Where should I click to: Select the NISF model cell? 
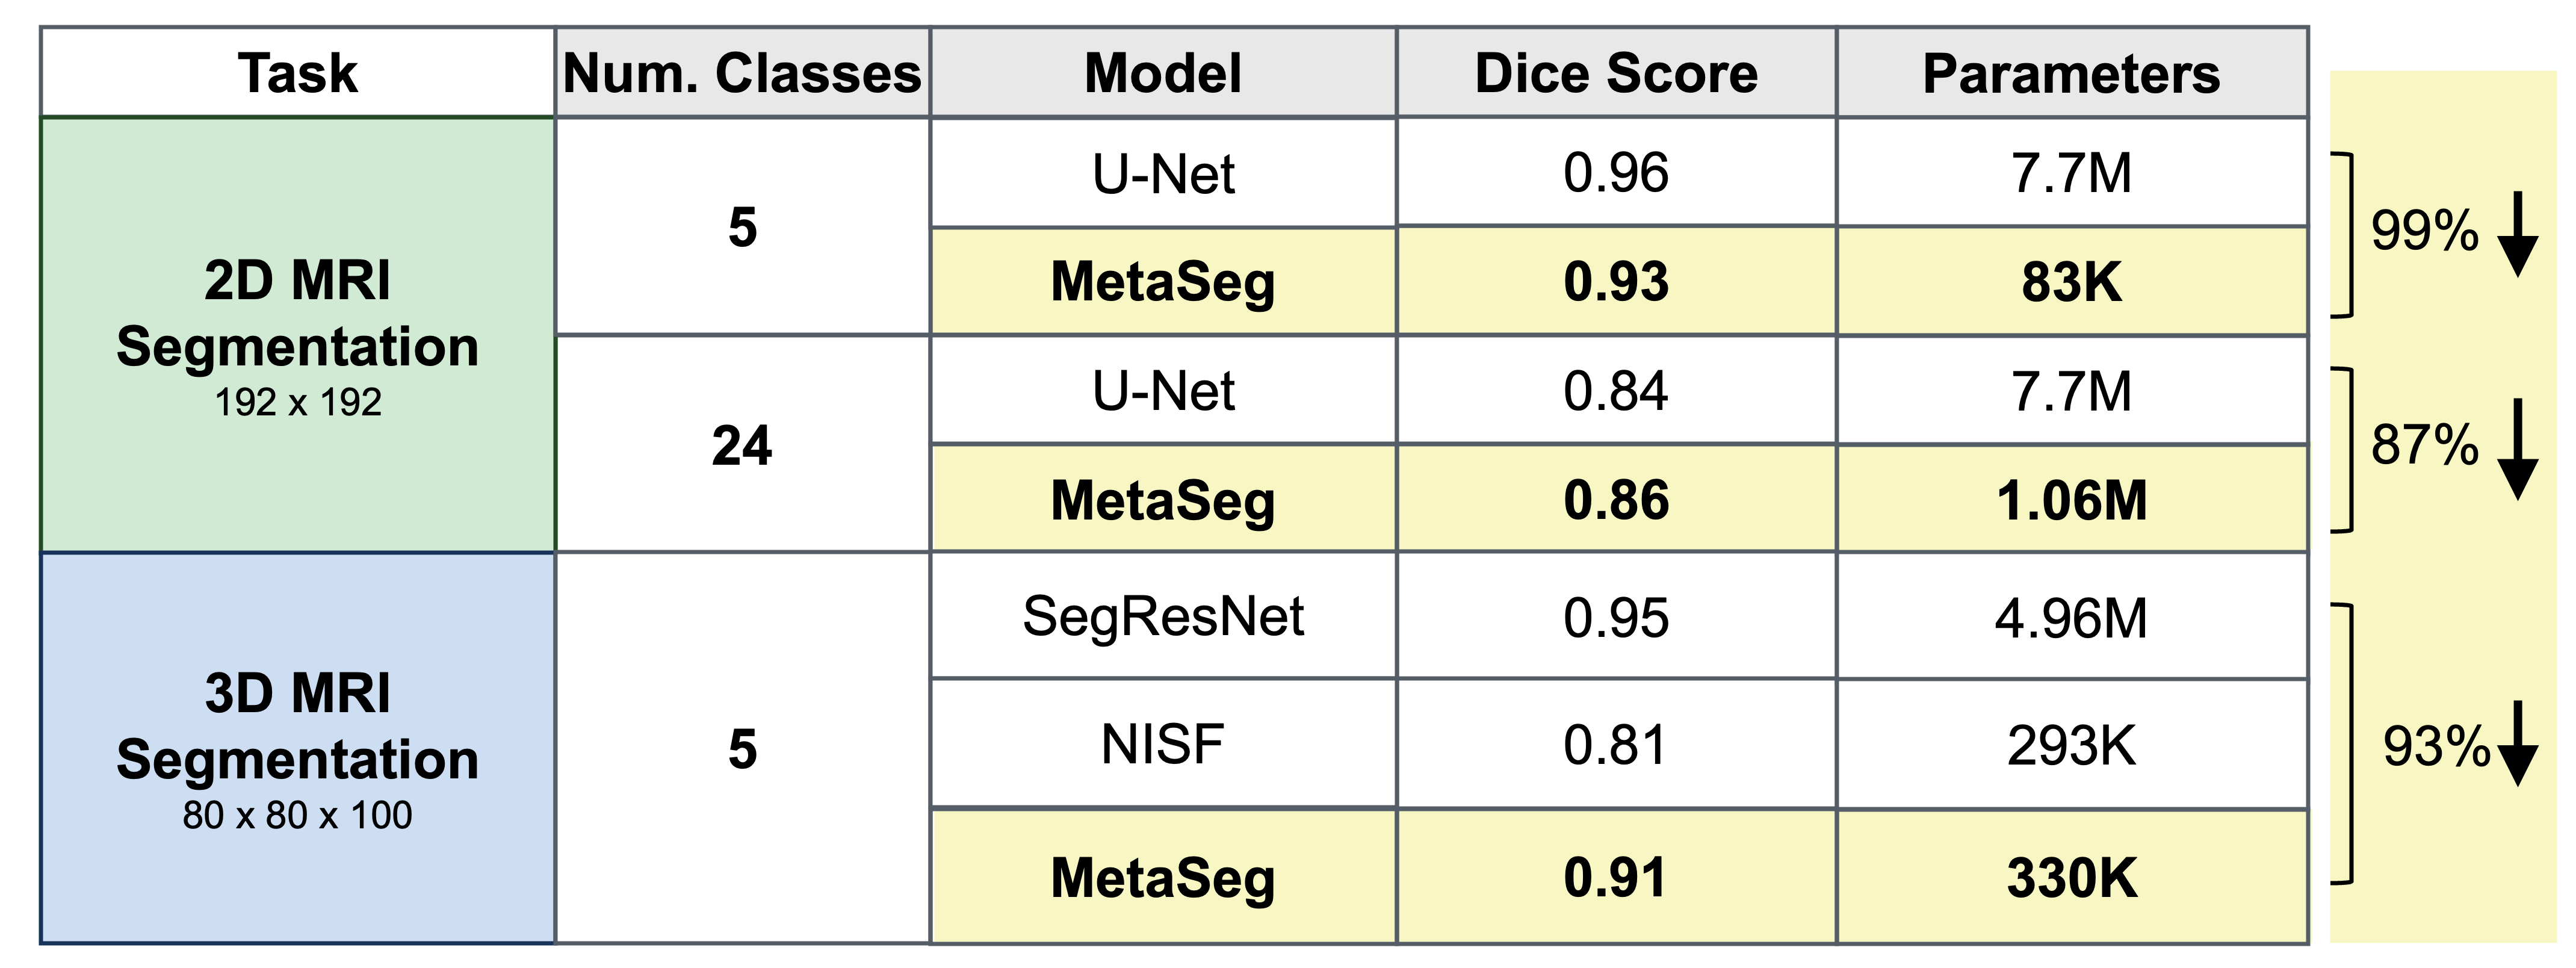[x=1163, y=744]
